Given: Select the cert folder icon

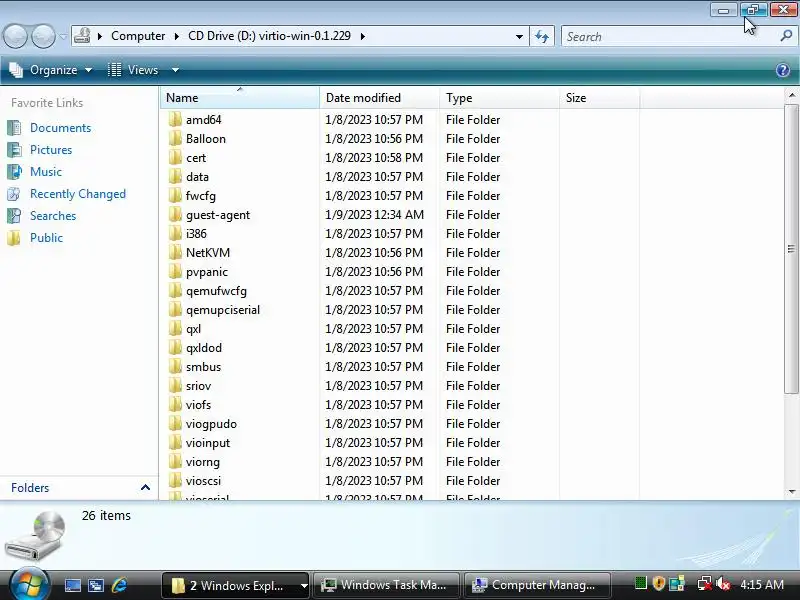Looking at the screenshot, I should (175, 157).
